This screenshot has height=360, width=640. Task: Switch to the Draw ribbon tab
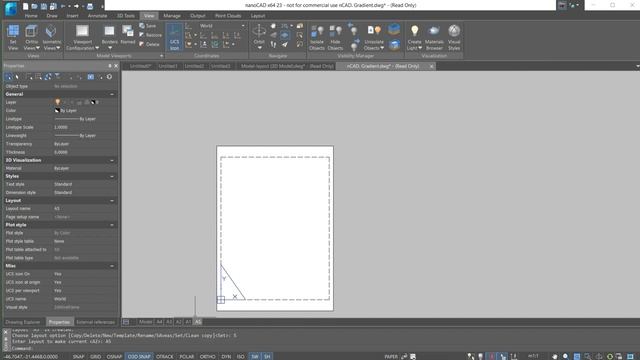(52, 16)
